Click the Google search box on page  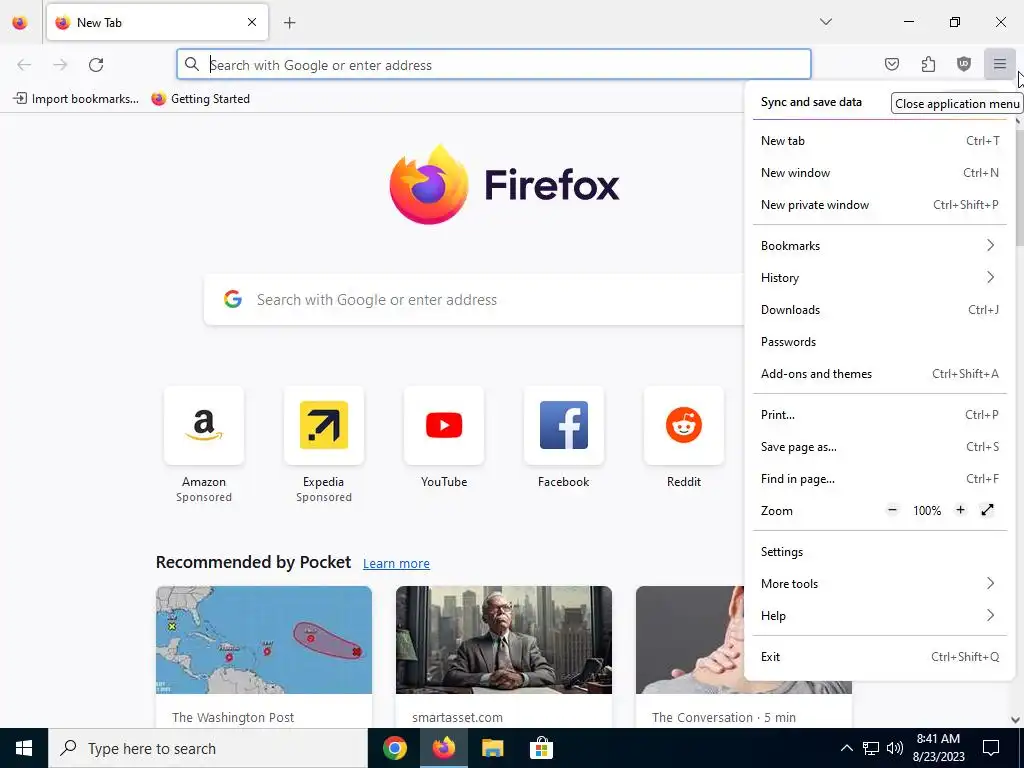tap(474, 300)
